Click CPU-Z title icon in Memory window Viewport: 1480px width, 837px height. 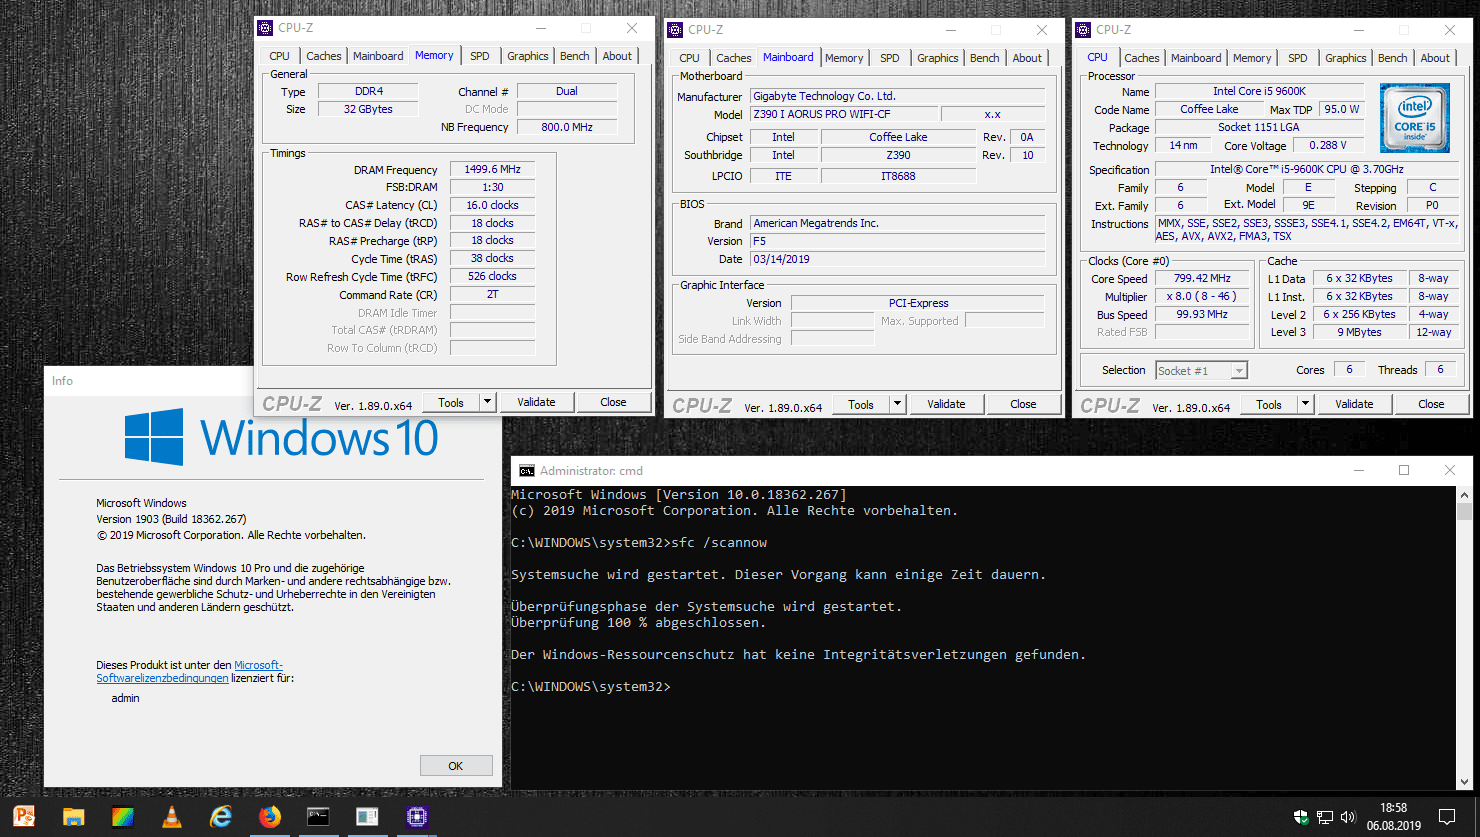265,28
